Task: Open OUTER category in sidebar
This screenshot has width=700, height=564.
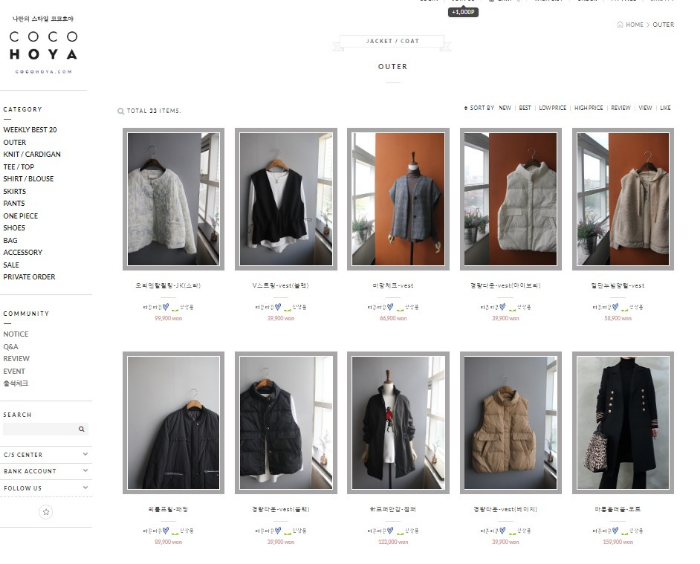Action: tap(15, 142)
